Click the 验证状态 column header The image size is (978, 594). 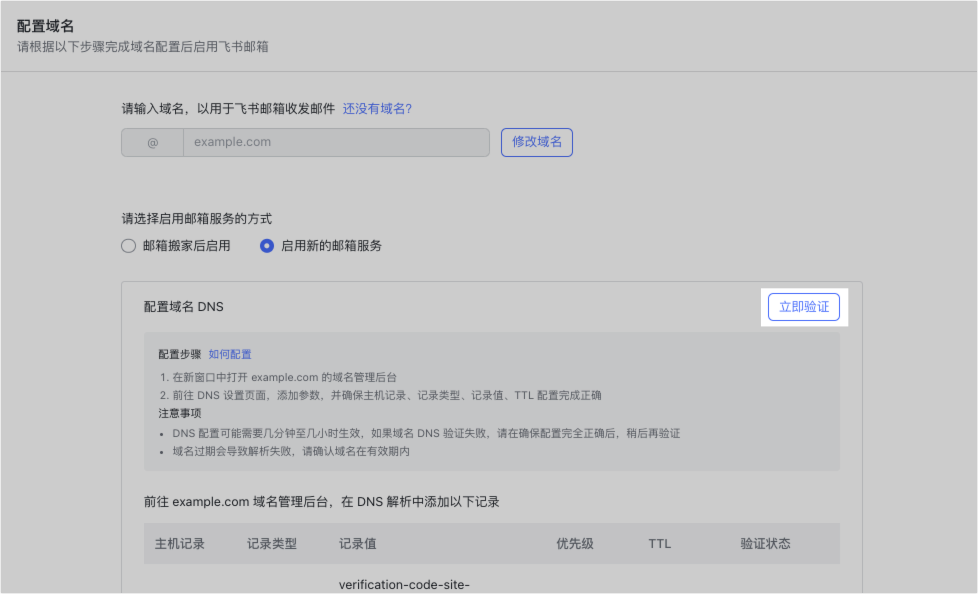[x=765, y=543]
